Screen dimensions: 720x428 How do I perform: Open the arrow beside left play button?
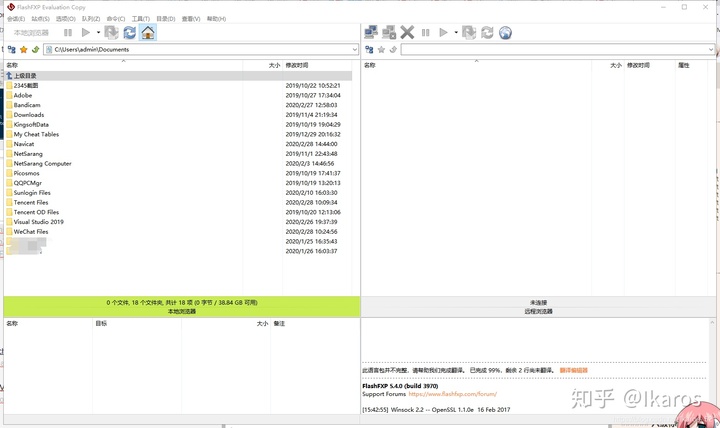click(x=98, y=33)
